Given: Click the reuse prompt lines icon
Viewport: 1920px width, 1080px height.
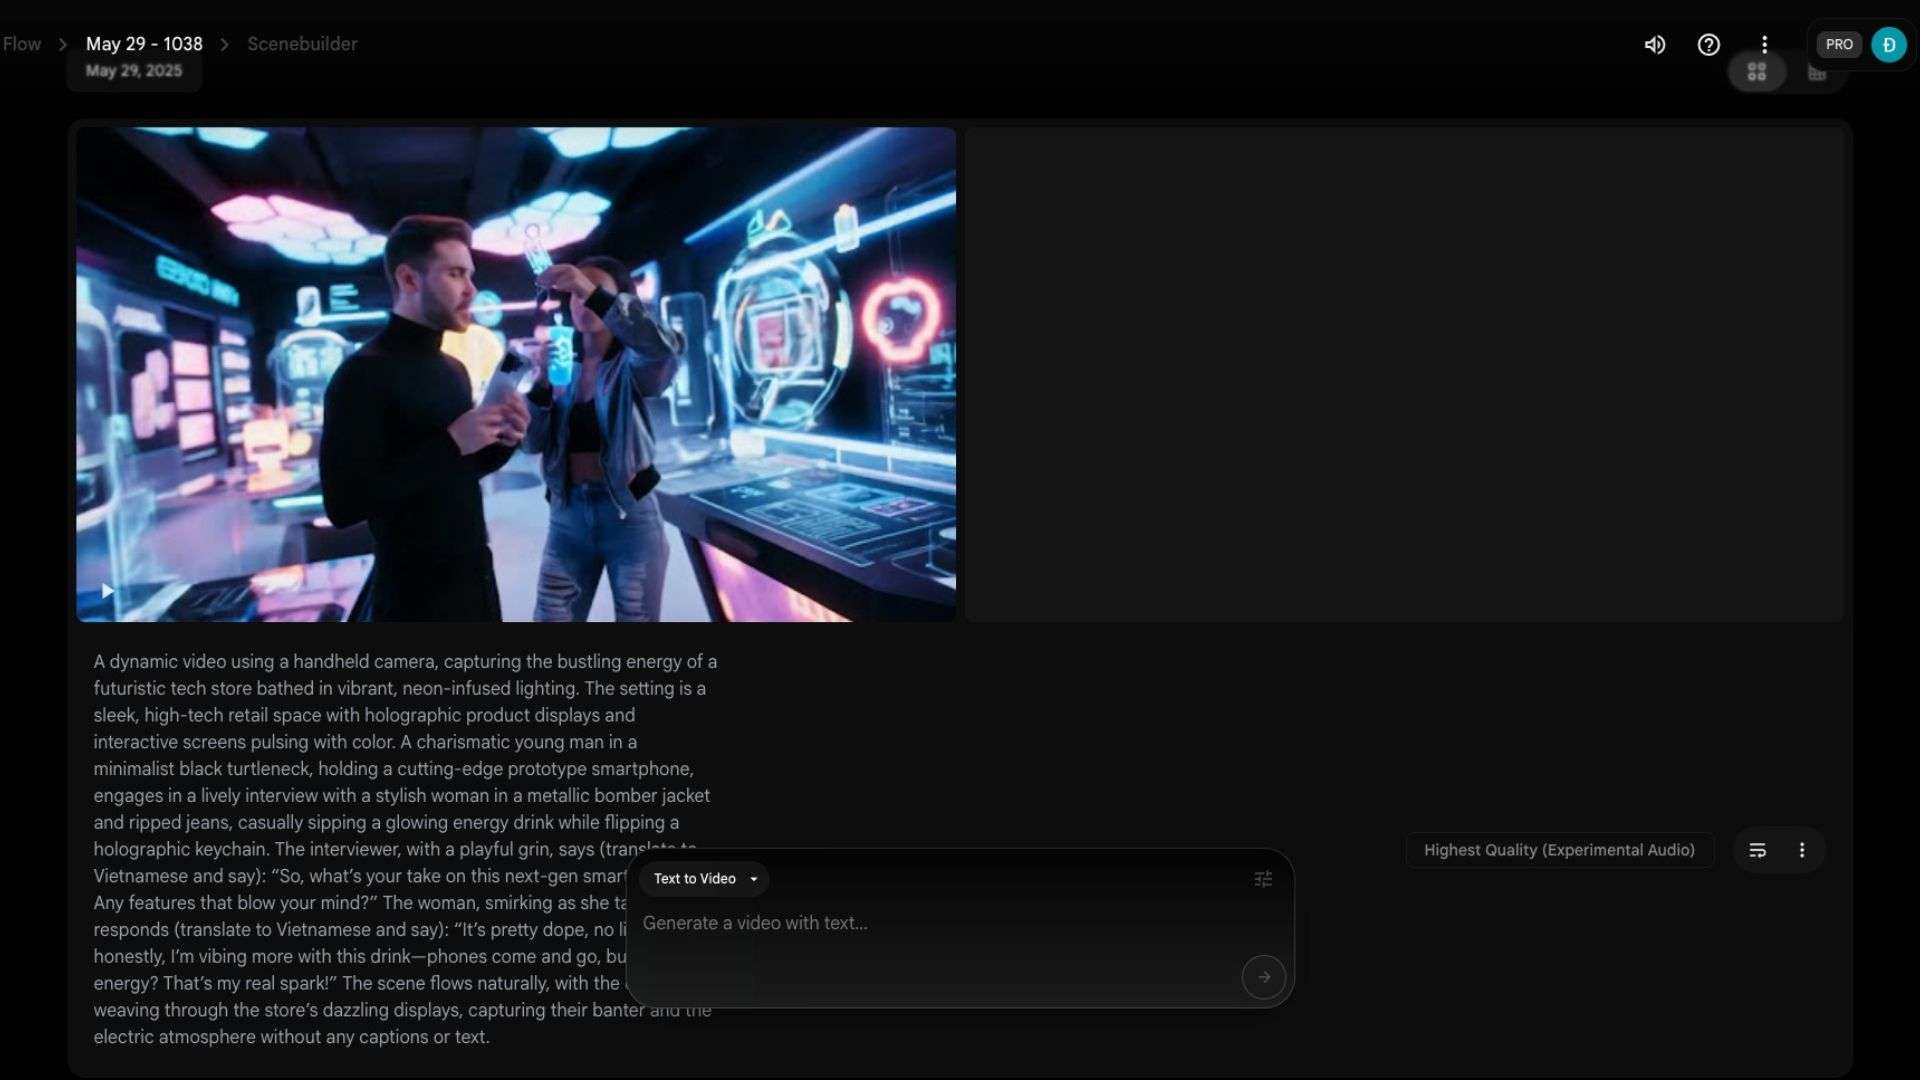Looking at the screenshot, I should (x=1757, y=850).
